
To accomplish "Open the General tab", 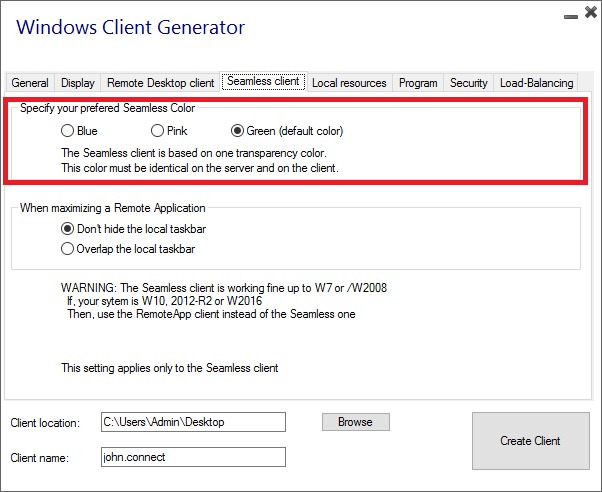I will (x=30, y=83).
